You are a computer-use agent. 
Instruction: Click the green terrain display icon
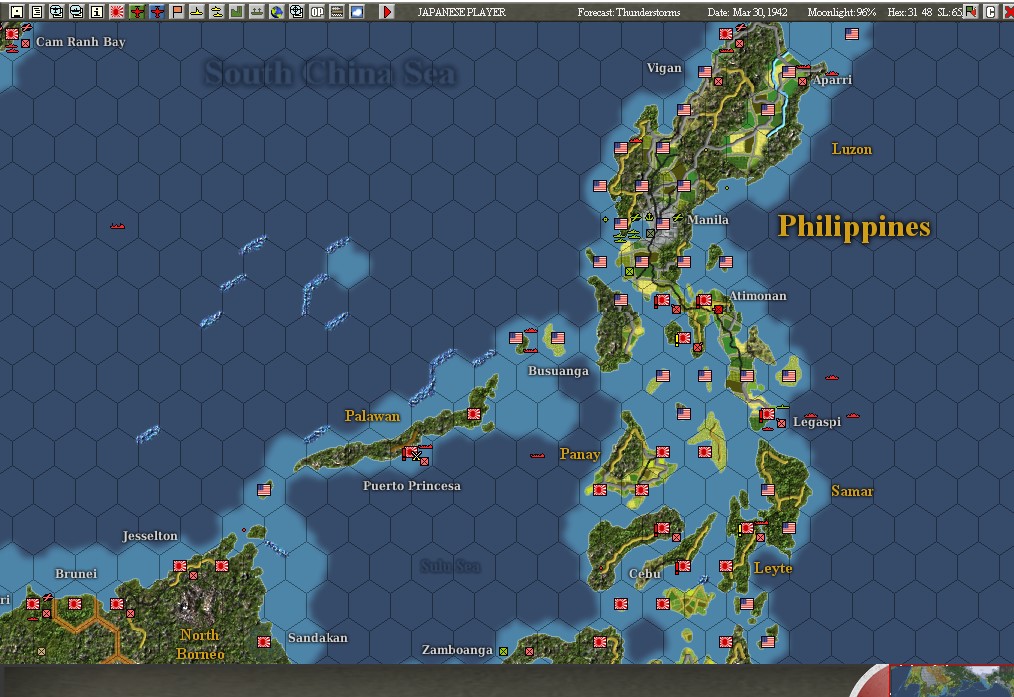coord(237,10)
